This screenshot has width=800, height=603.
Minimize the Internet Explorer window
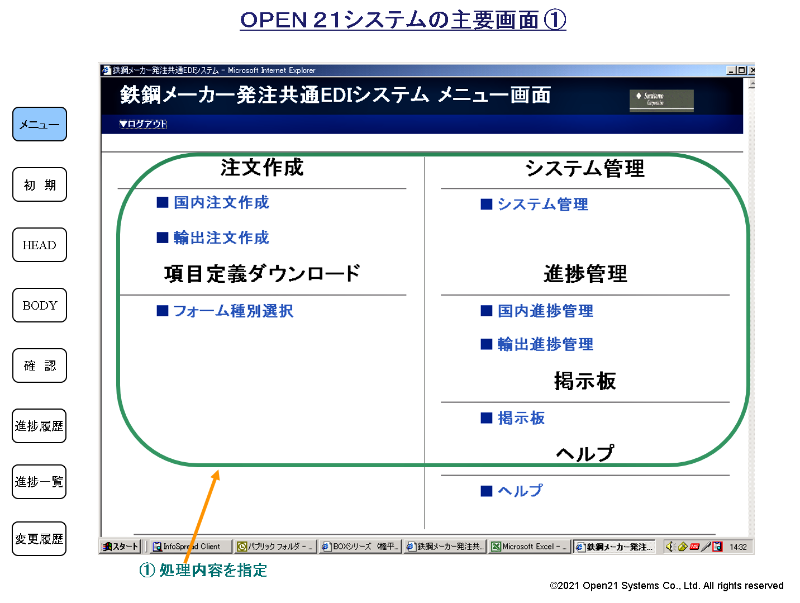(731, 70)
